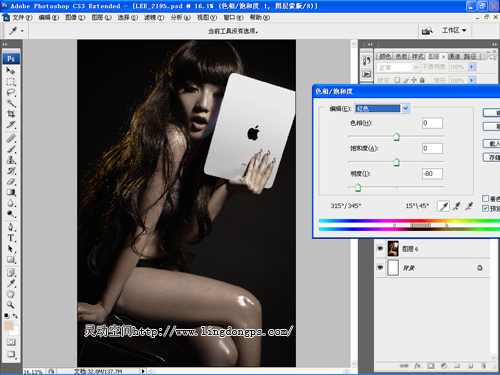Select the Rectangular Marquee tool
Image resolution: width=500 pixels, height=375 pixels.
[11, 82]
